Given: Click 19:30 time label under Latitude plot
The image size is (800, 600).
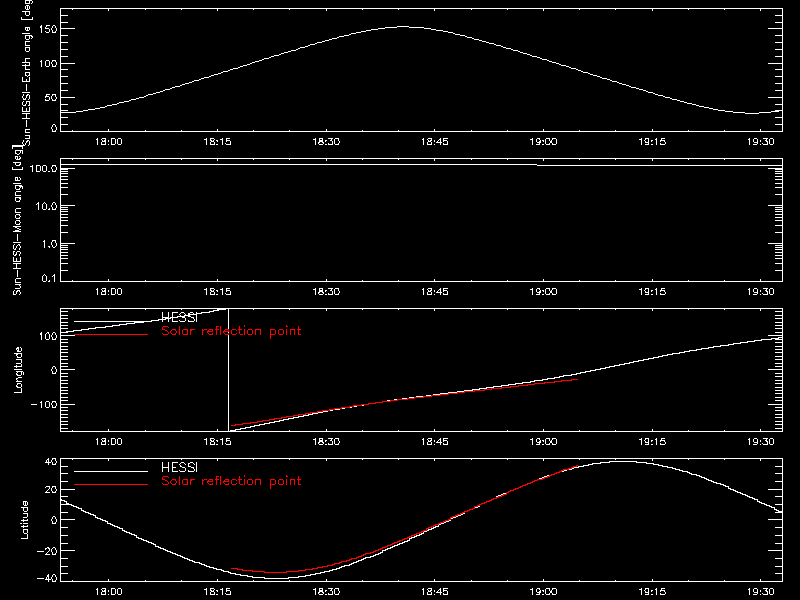Looking at the screenshot, I should click(761, 592).
